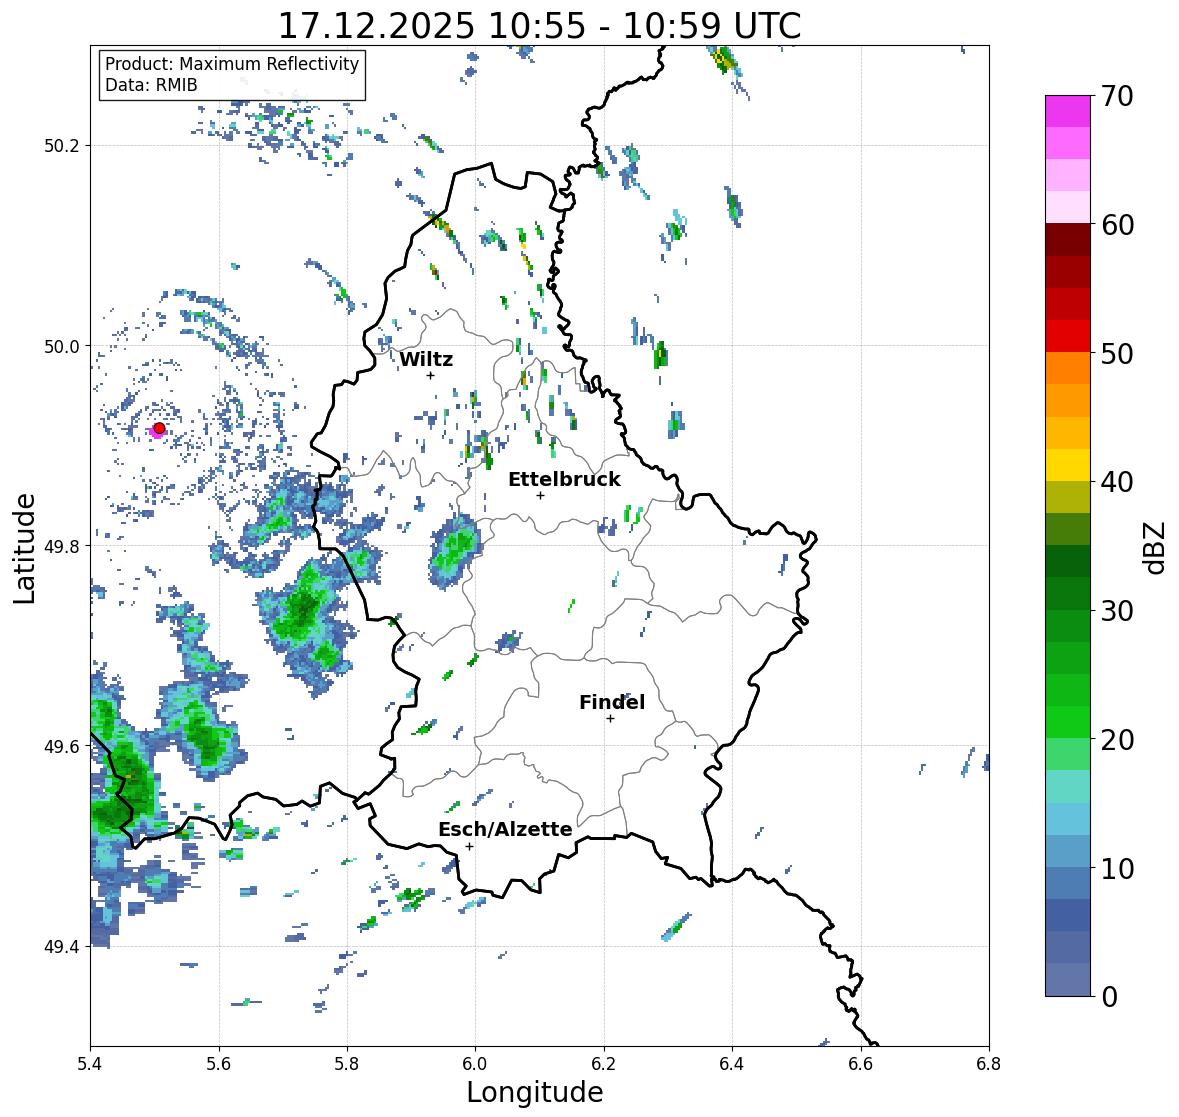Click the 'Data: RMIB' text

151,85
